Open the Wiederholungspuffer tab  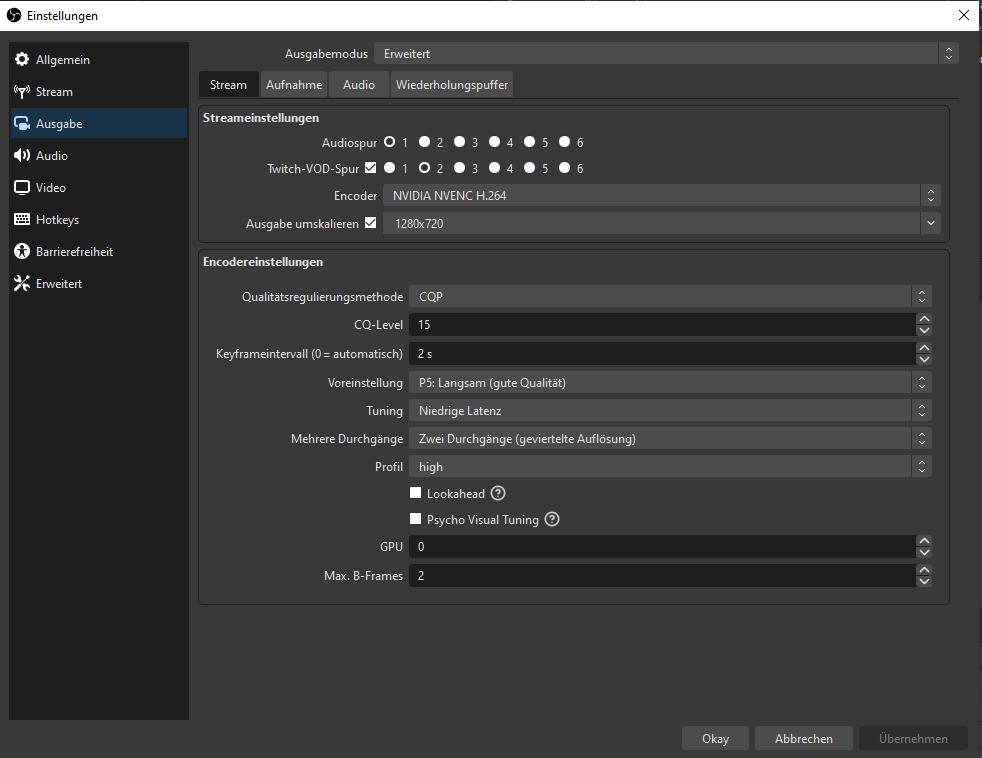(x=452, y=85)
